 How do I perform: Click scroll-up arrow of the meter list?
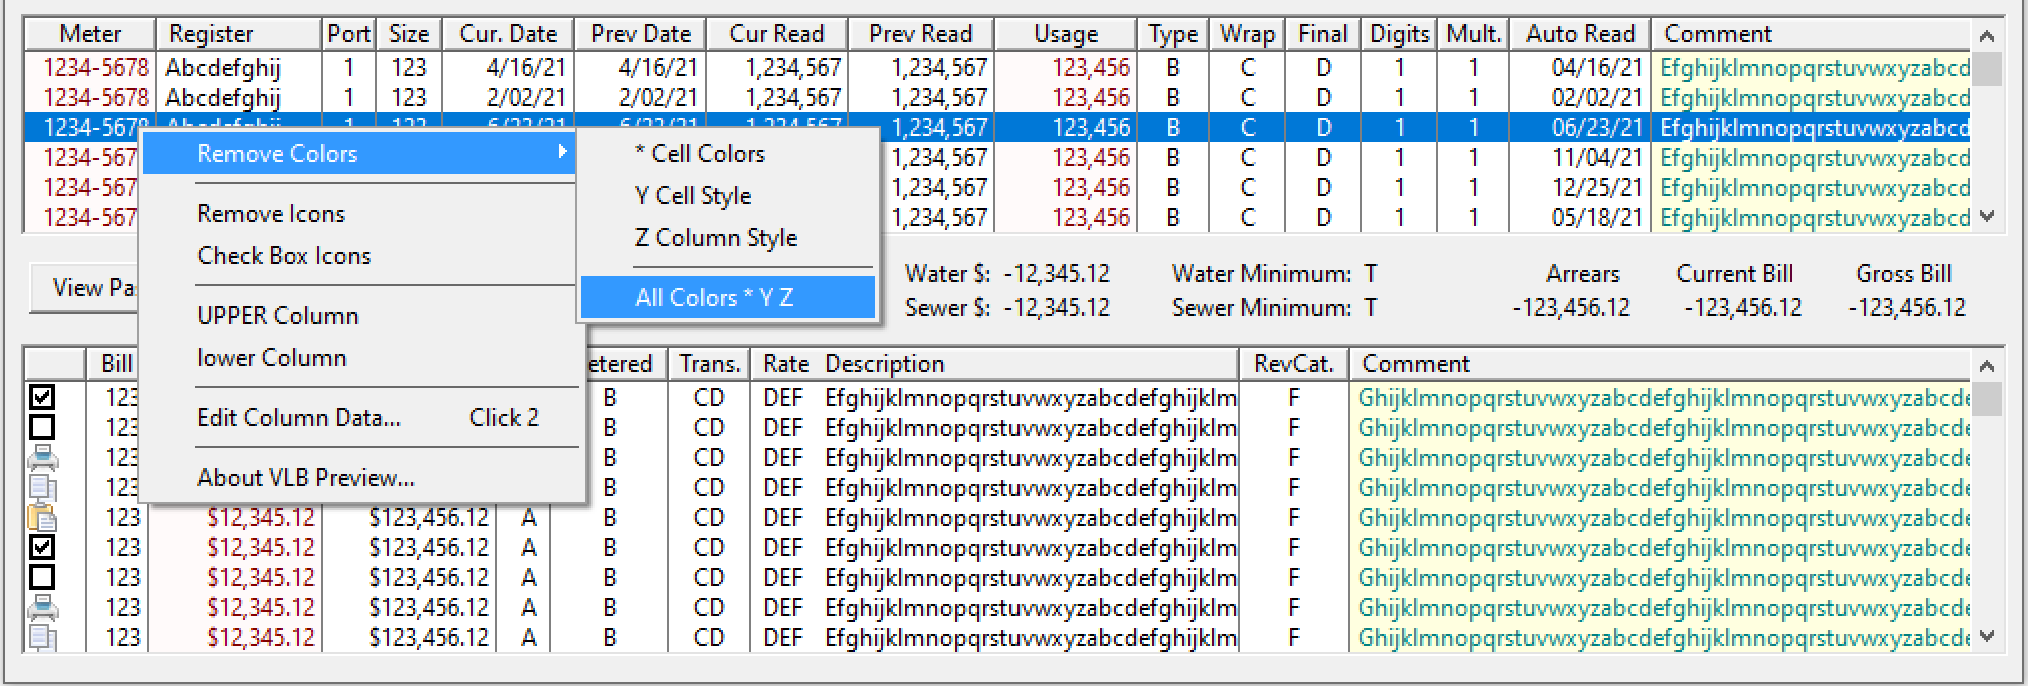(x=1987, y=36)
